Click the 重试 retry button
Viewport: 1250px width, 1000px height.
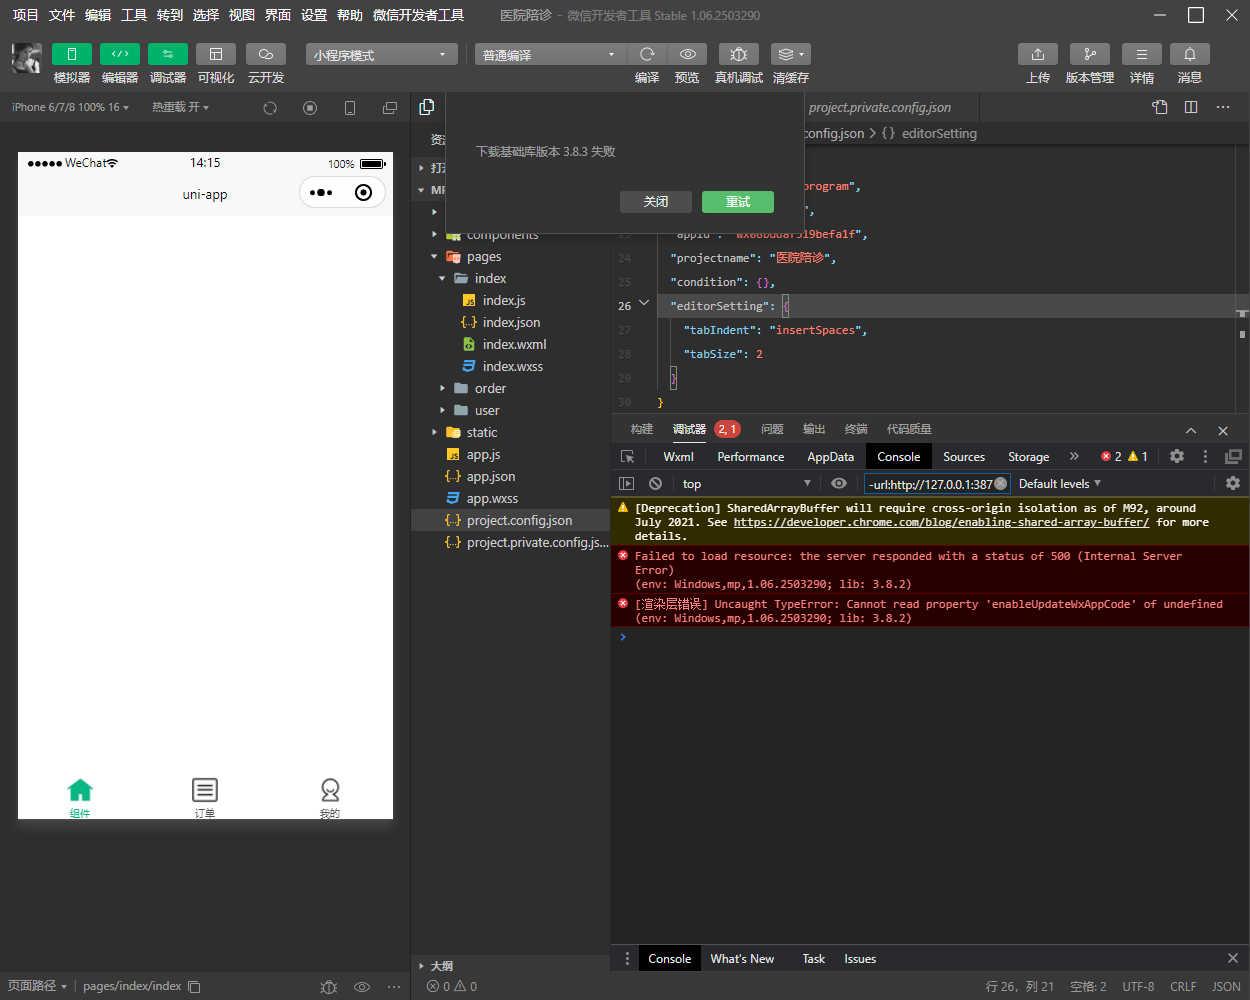coord(738,202)
